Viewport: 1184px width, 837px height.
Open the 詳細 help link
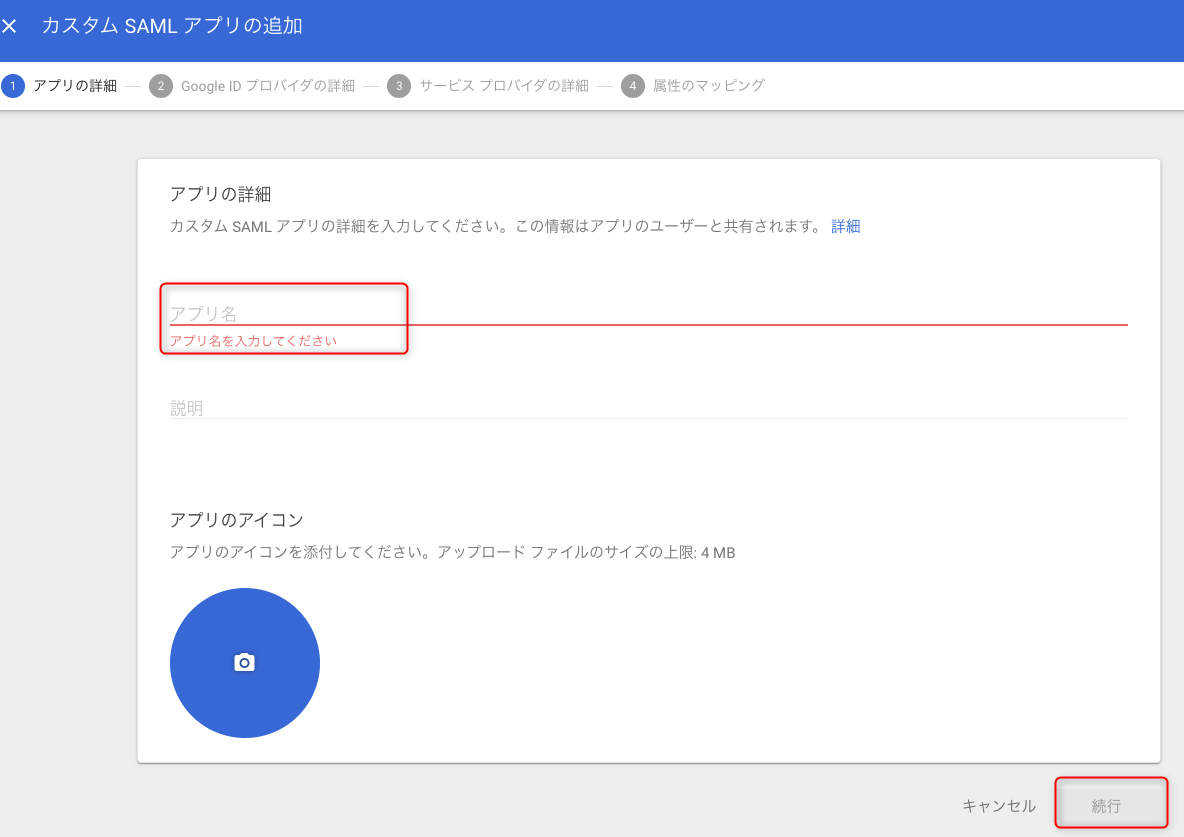pos(846,227)
